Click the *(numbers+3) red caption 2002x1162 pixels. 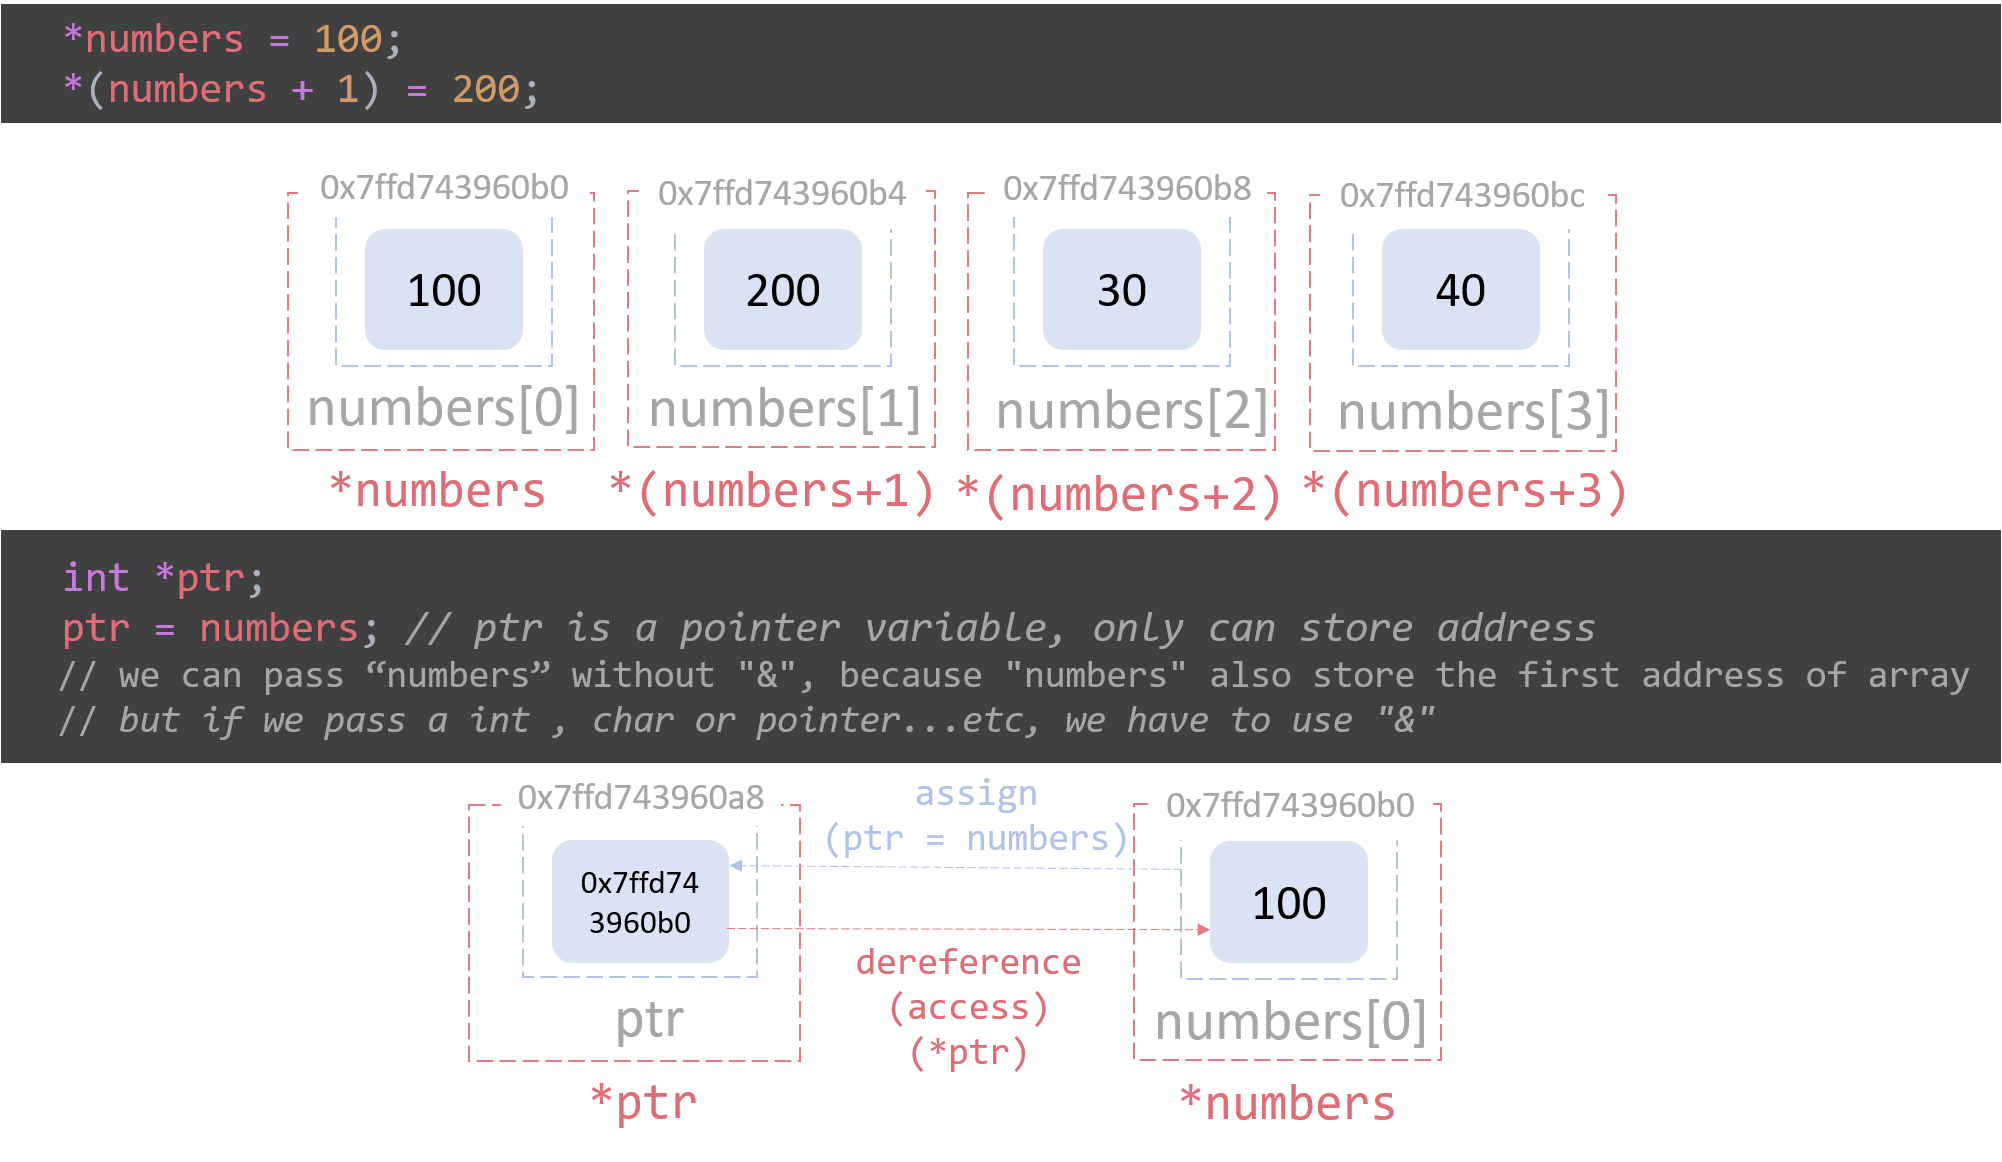point(1466,492)
